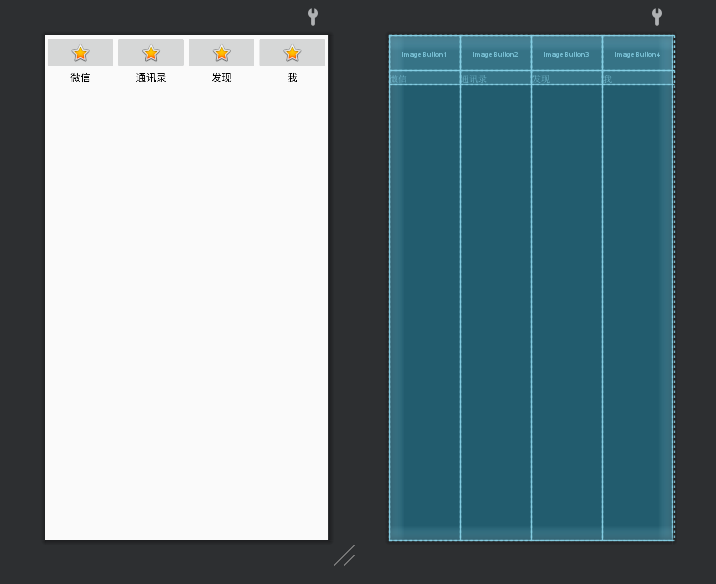
Task: Click the wrench icon above the design preview
Action: tap(313, 17)
